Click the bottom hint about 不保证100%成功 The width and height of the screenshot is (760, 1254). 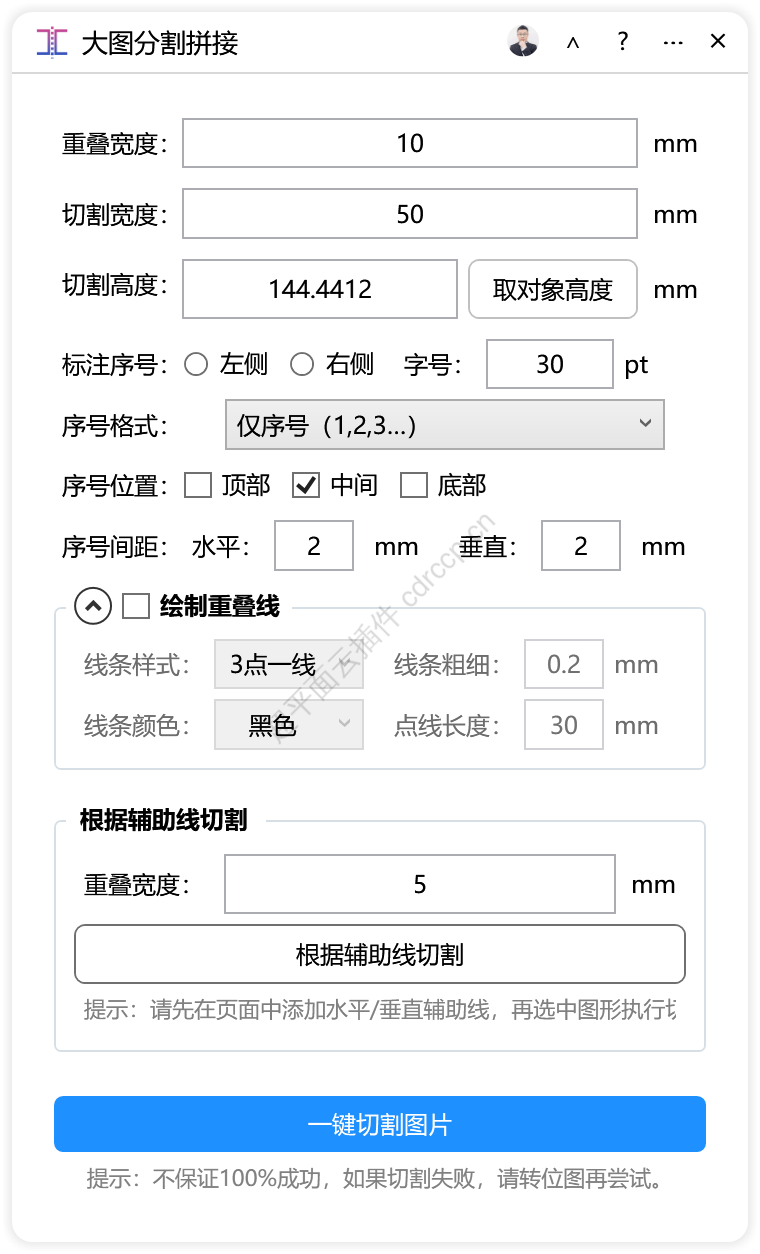point(375,1179)
